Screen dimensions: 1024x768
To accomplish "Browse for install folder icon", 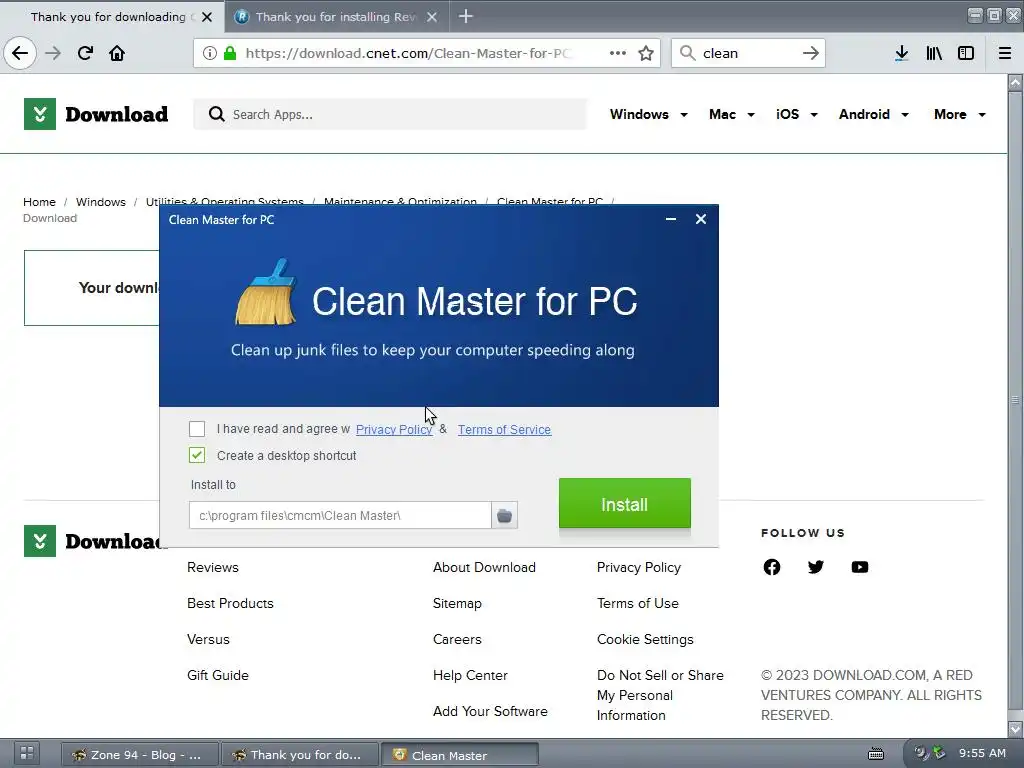I will [504, 515].
